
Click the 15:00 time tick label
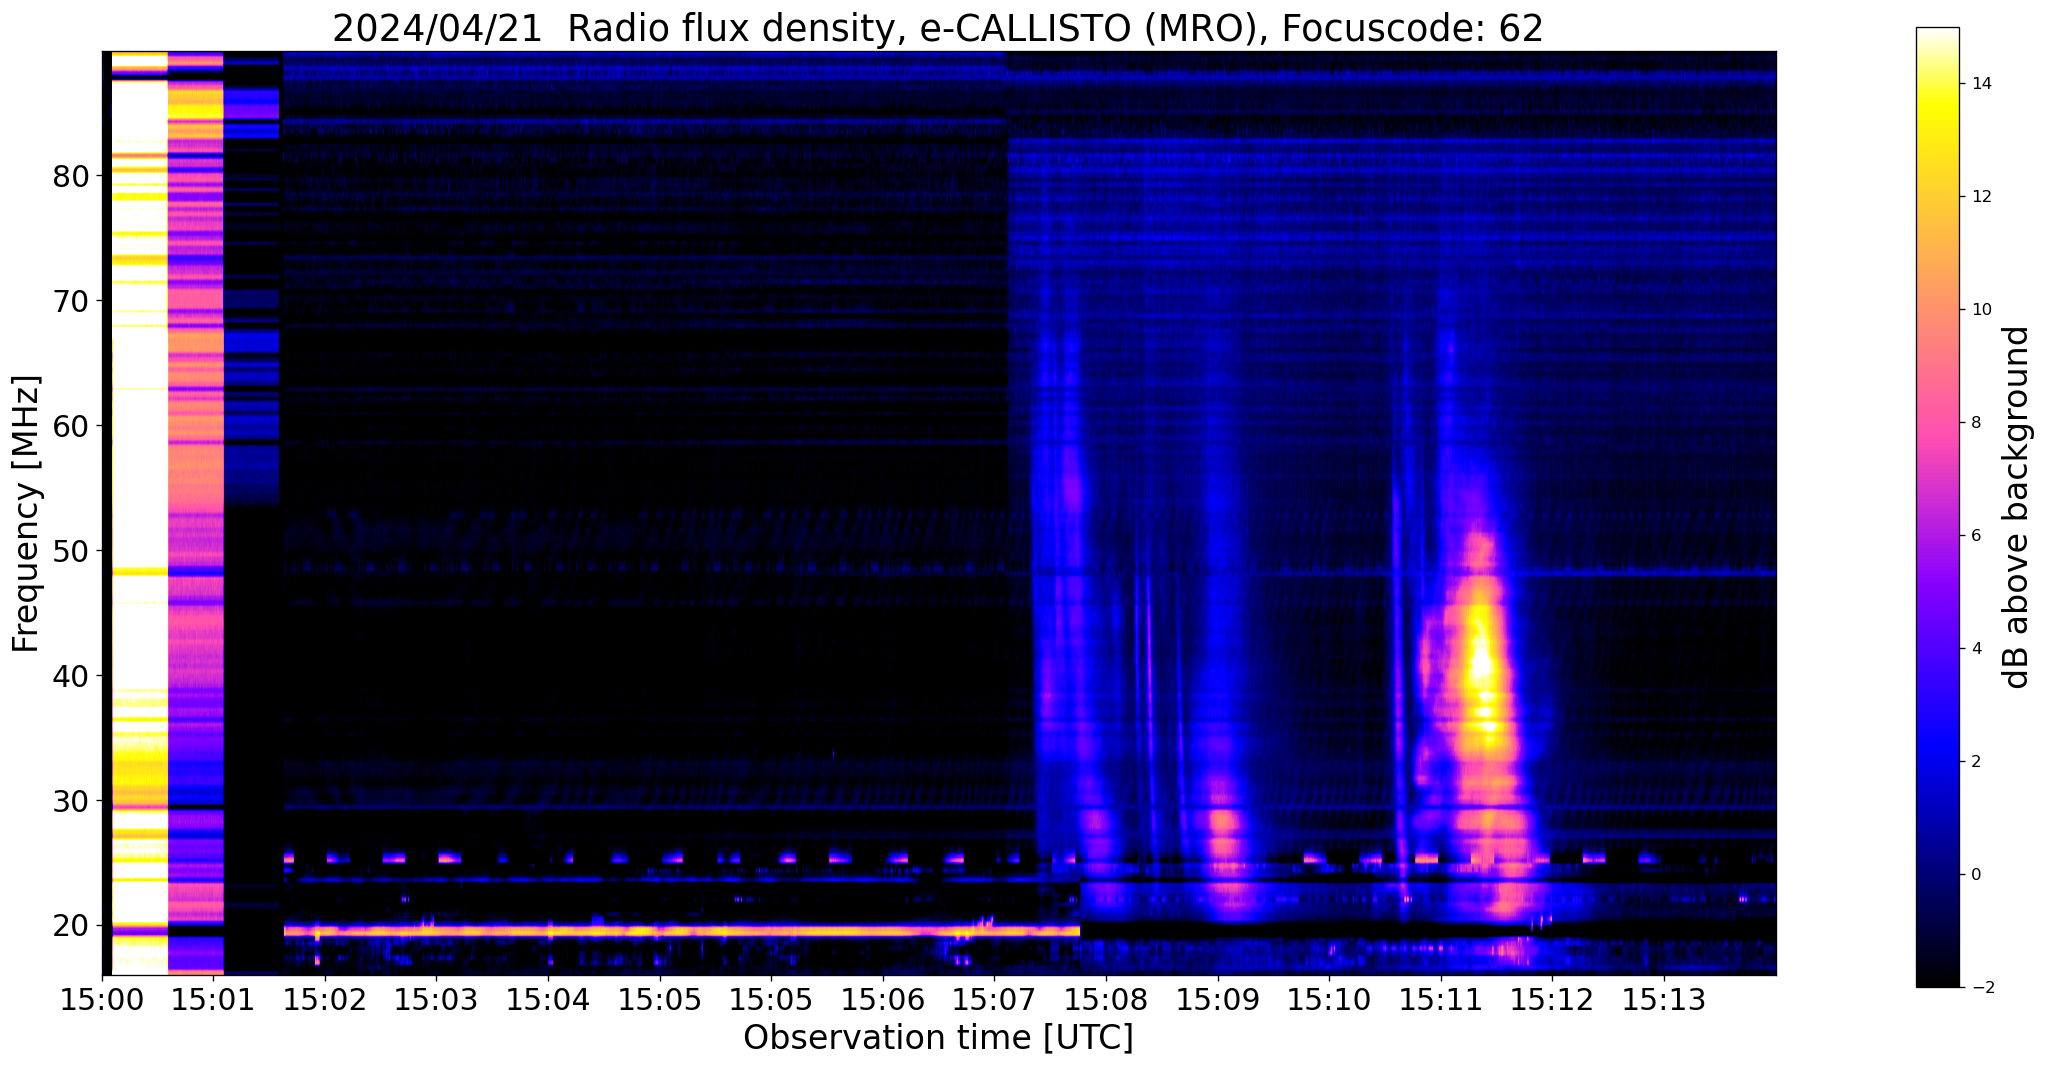pyautogui.click(x=101, y=998)
